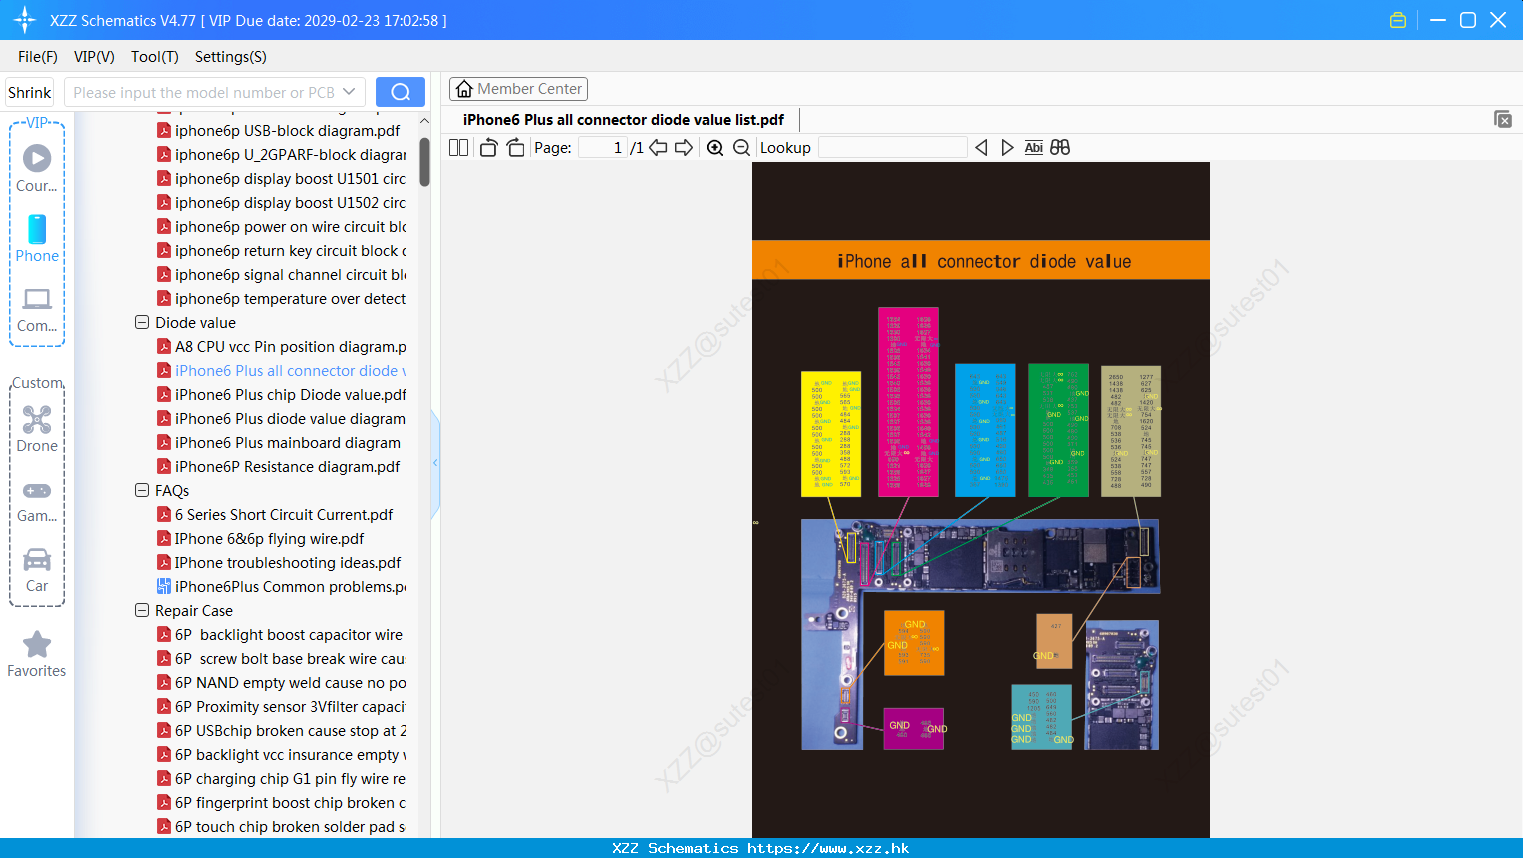Open the Tool(T) menu
Viewport: 1523px width, 858px height.
(155, 57)
